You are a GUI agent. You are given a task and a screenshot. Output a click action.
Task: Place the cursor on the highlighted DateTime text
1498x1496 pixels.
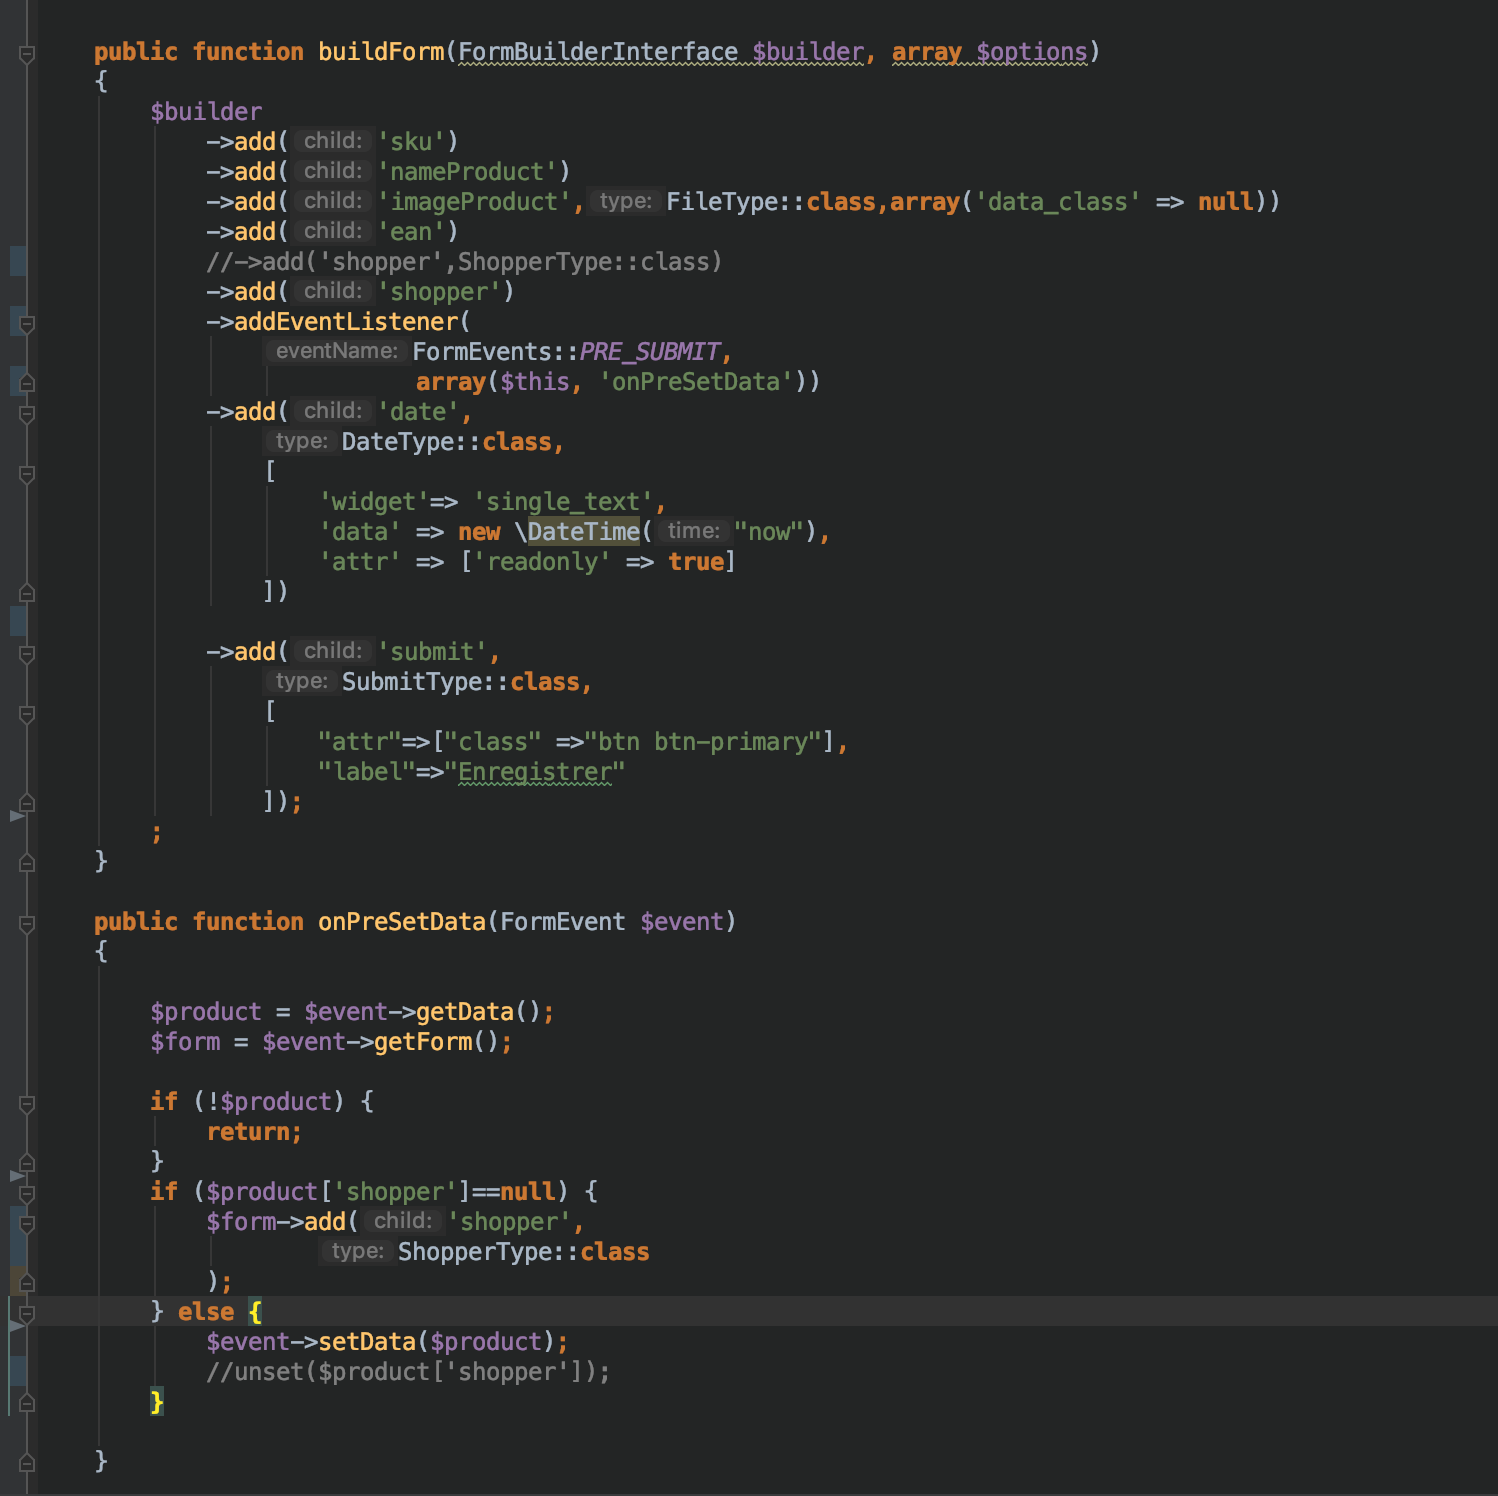pyautogui.click(x=584, y=531)
